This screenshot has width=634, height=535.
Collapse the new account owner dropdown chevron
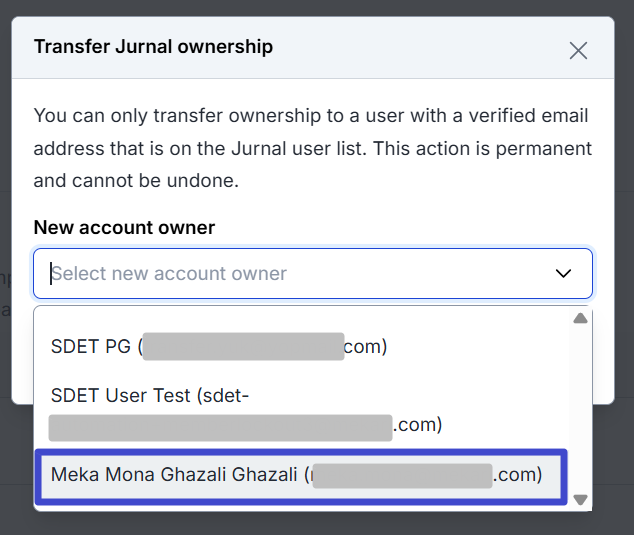pos(563,274)
